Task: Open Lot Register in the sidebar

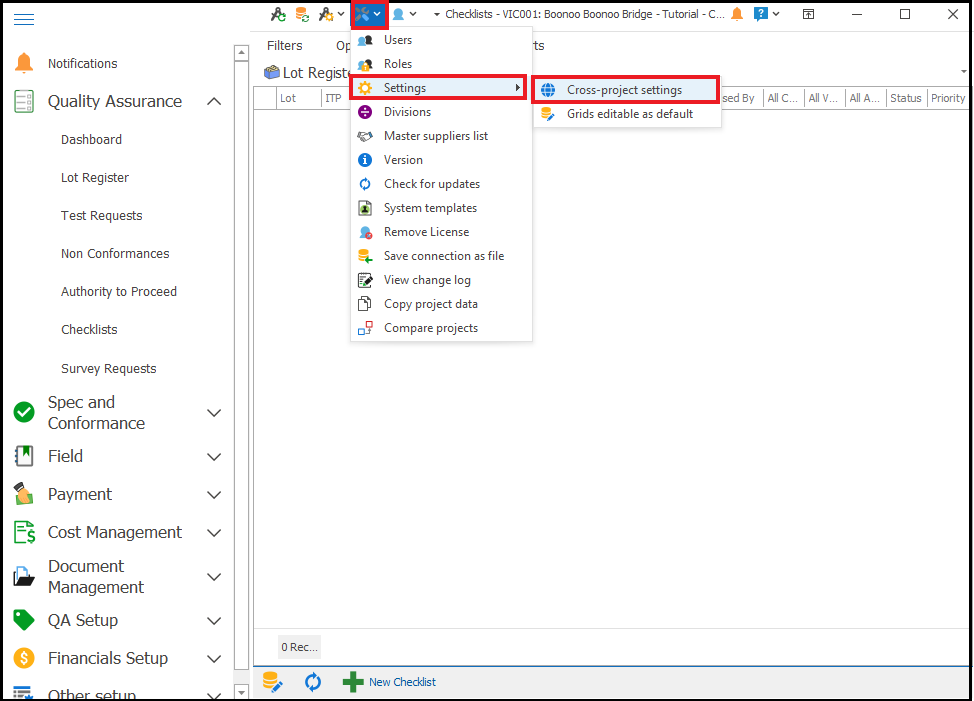Action: click(95, 178)
